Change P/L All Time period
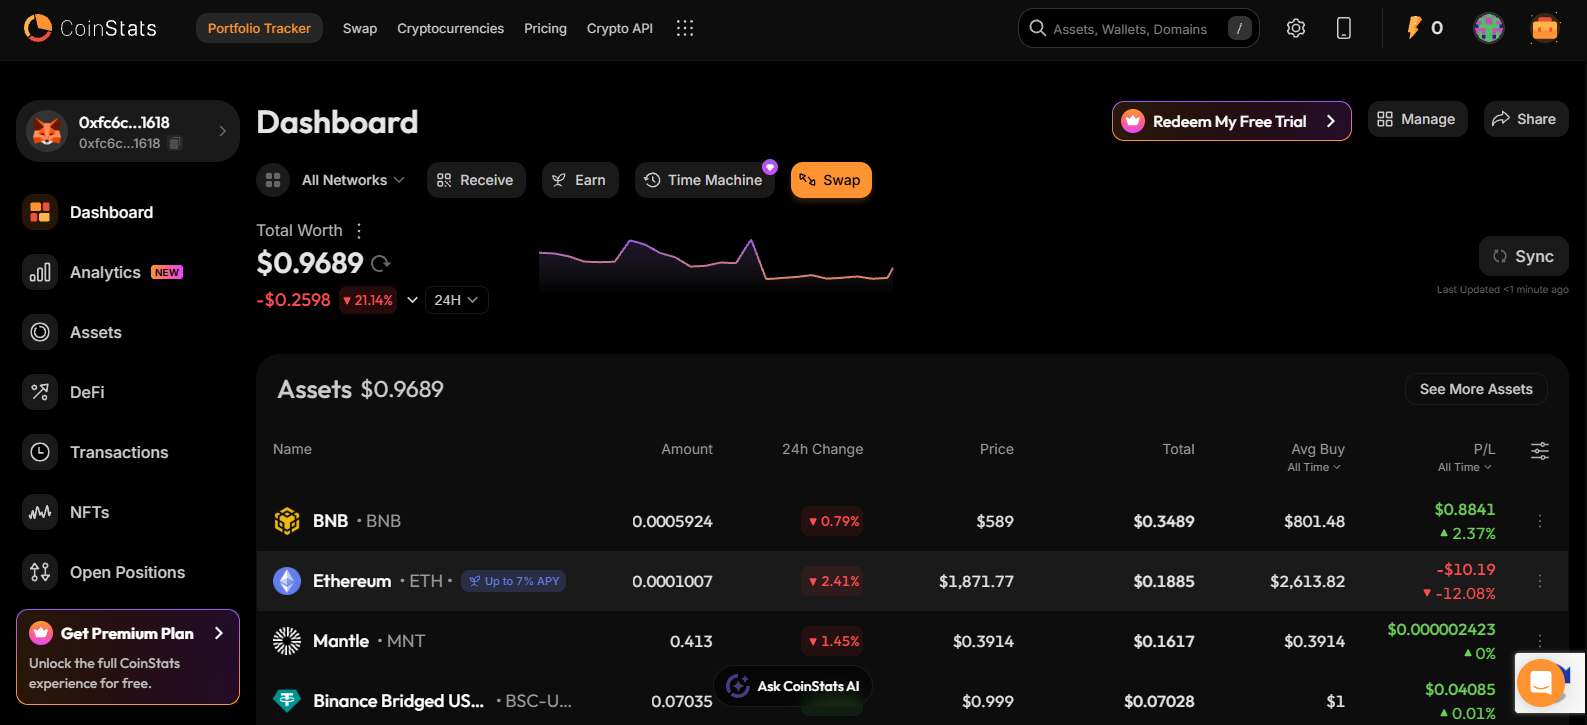 [x=1465, y=467]
